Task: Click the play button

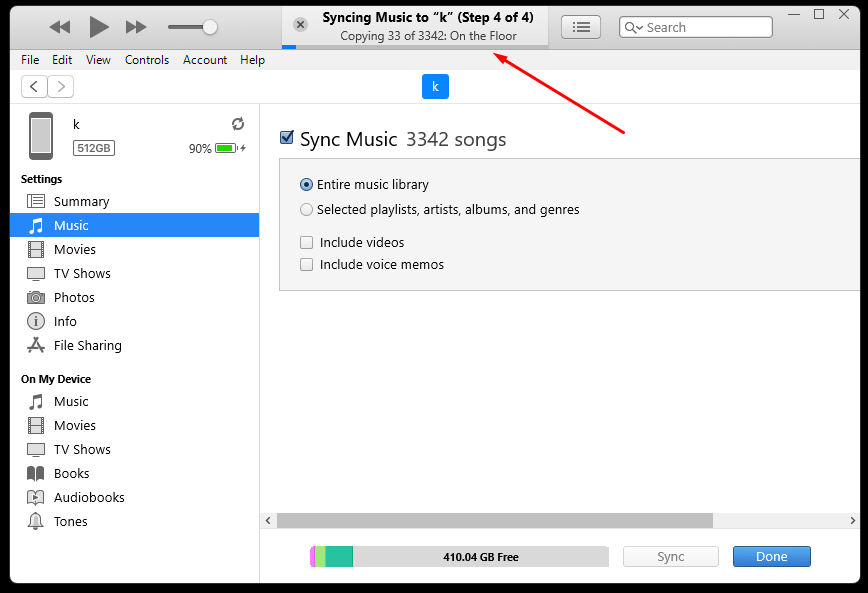Action: [x=99, y=27]
